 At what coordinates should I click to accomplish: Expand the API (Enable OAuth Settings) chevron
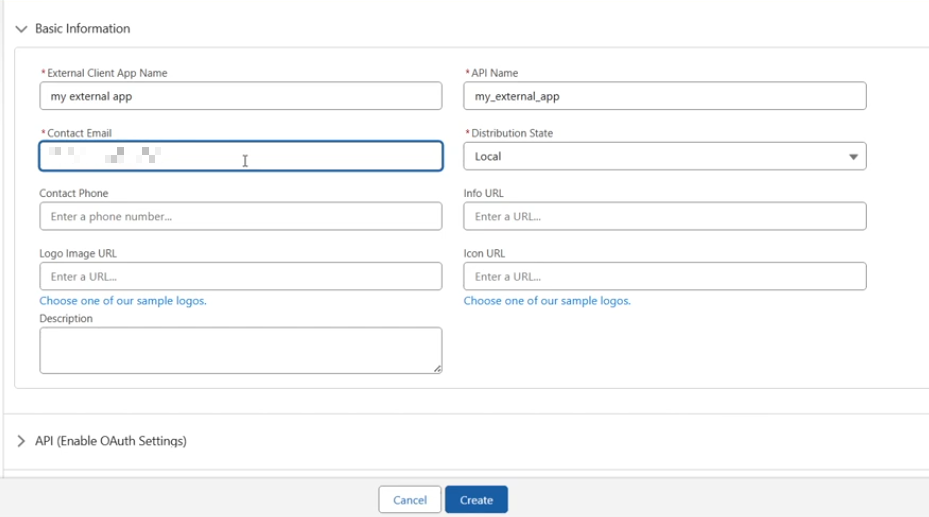coord(21,441)
